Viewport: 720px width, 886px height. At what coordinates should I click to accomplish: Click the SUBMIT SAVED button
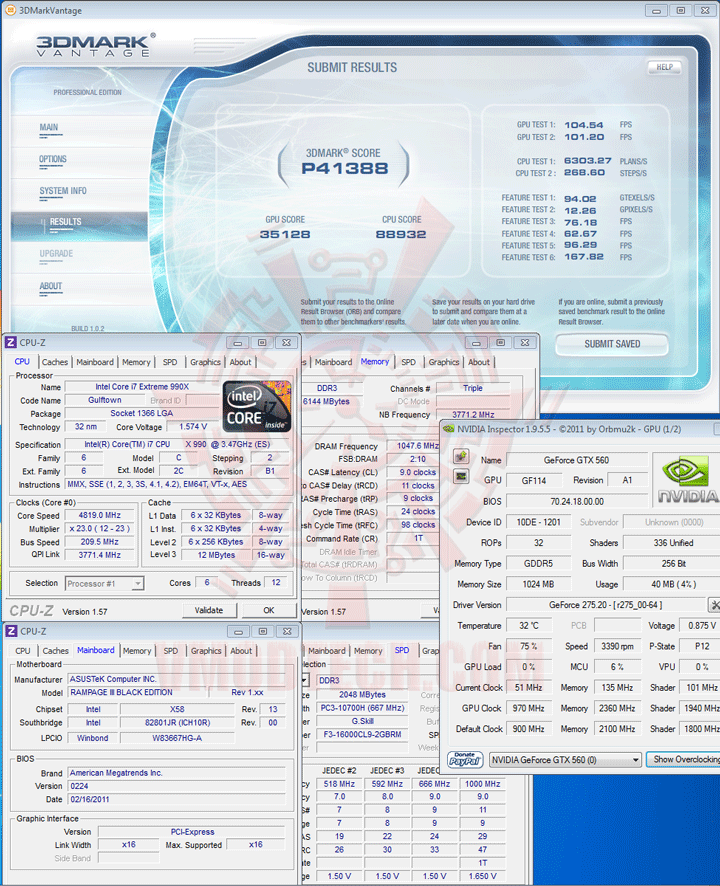(612, 344)
